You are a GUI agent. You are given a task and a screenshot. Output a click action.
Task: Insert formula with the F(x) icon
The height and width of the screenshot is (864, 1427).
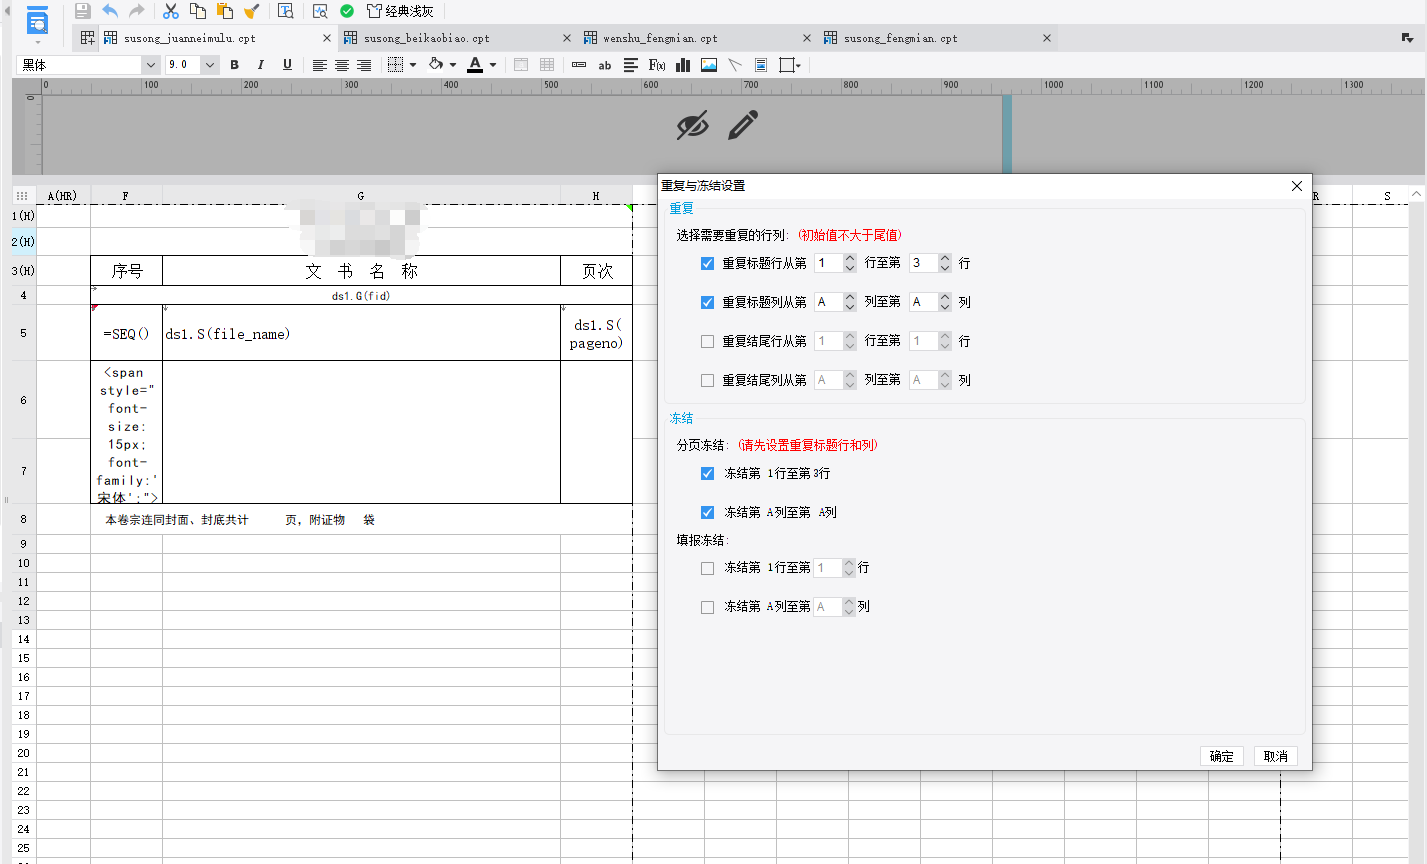pyautogui.click(x=657, y=65)
